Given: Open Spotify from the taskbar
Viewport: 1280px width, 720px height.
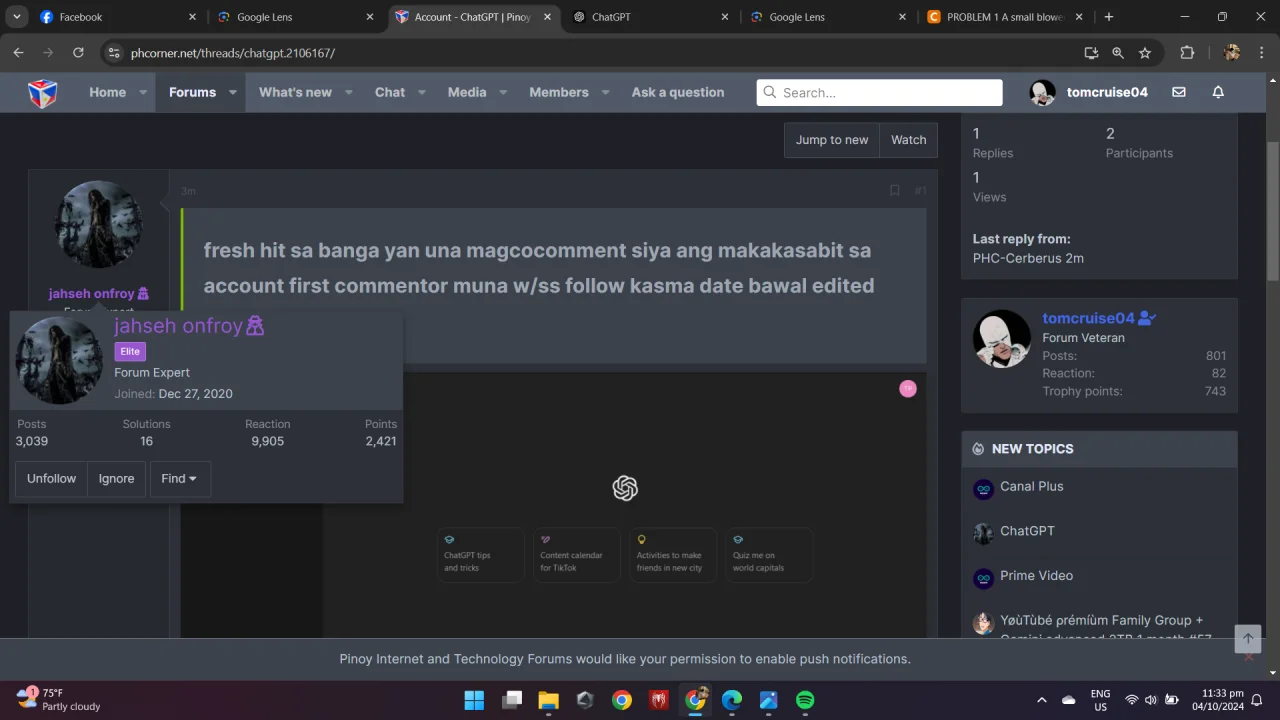Looking at the screenshot, I should (805, 700).
